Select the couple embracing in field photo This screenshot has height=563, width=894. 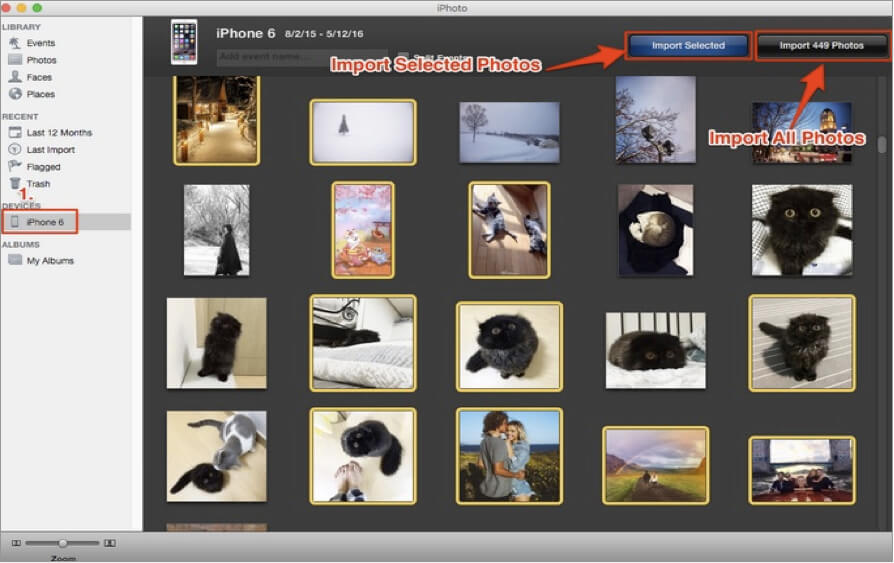[x=509, y=456]
